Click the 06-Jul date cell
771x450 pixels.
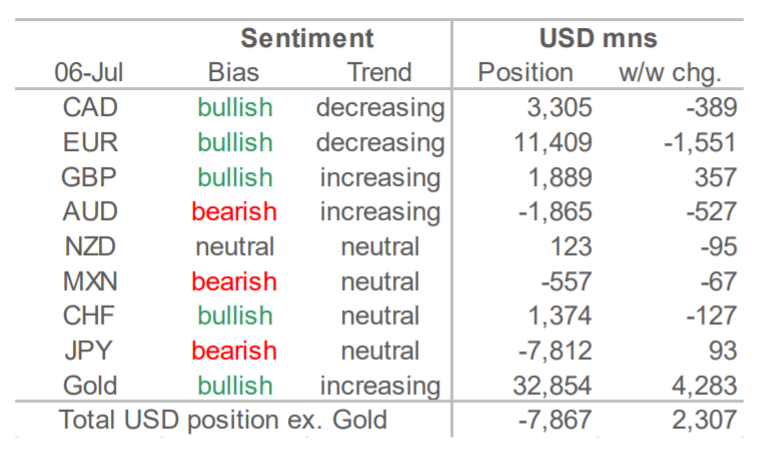click(89, 73)
